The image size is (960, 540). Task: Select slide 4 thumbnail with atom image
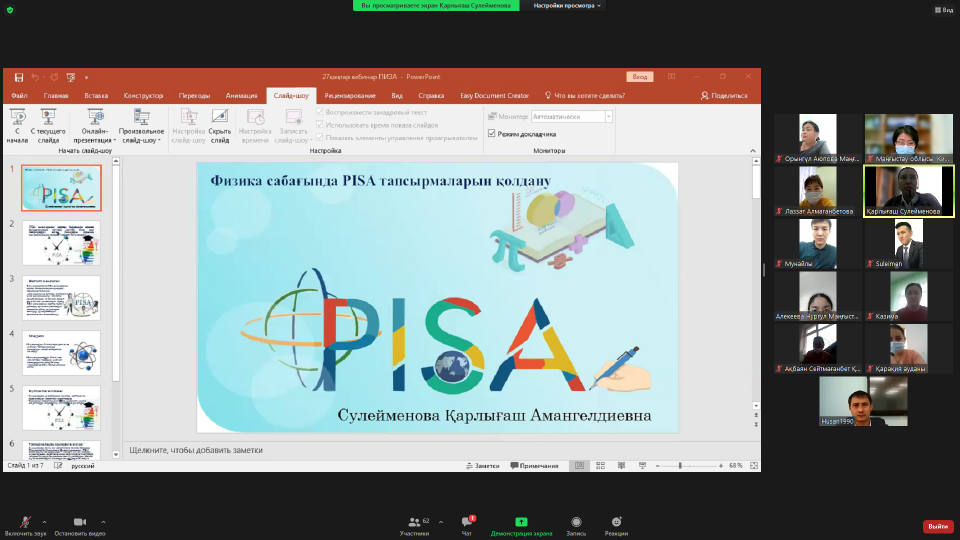(x=61, y=353)
